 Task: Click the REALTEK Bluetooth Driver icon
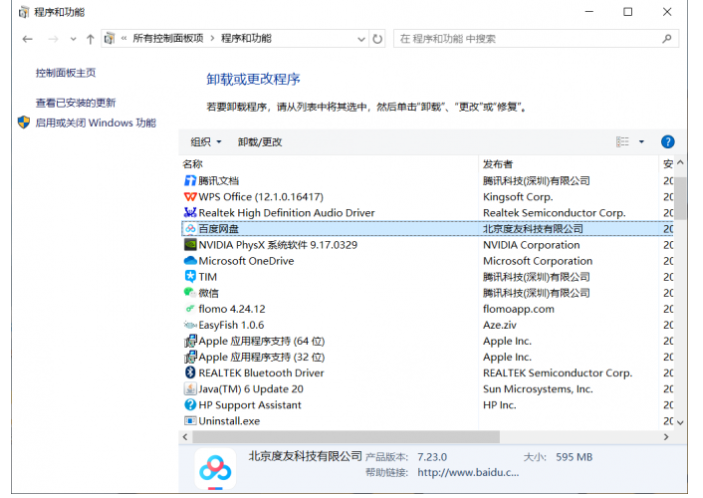point(190,373)
